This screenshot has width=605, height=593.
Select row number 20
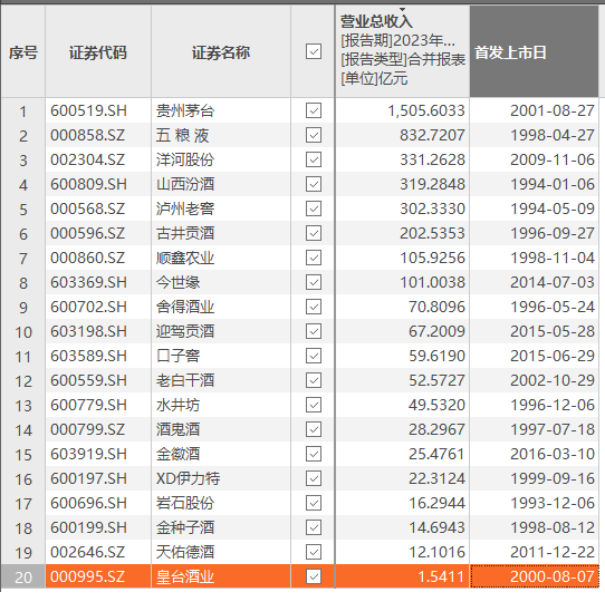(23, 577)
